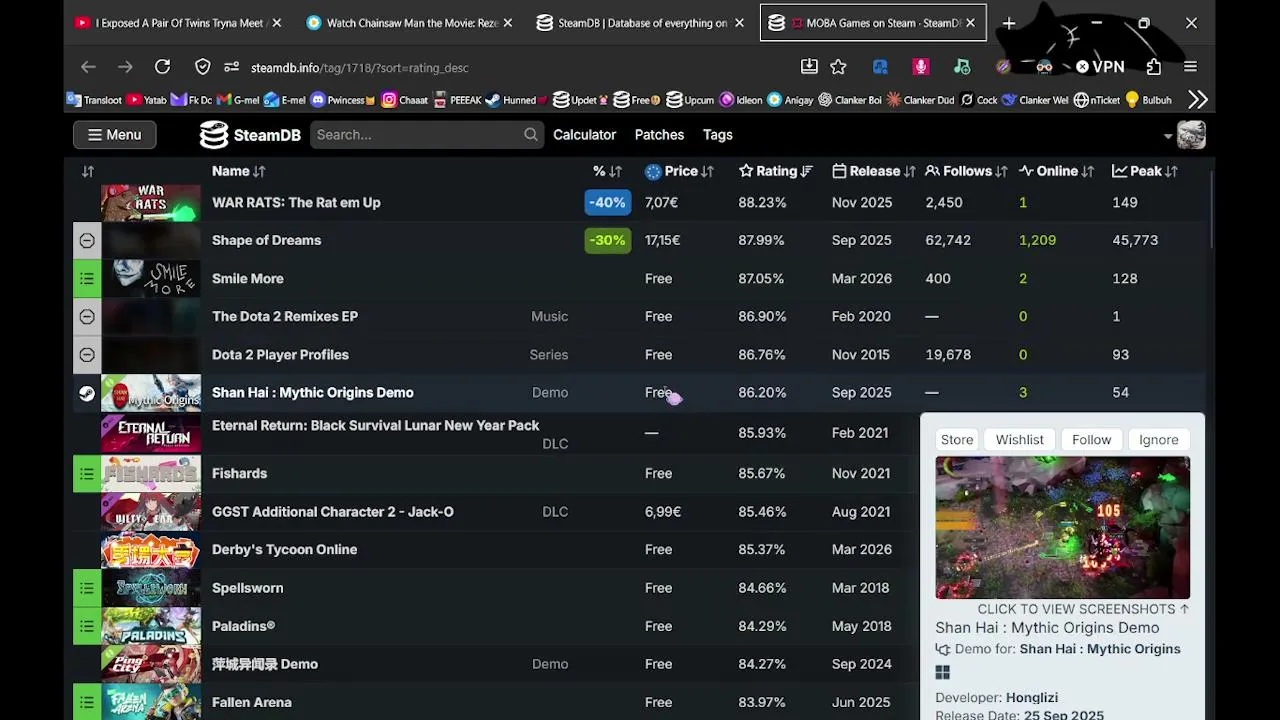Open the WAR RATS: The Rat em Up link

click(296, 203)
